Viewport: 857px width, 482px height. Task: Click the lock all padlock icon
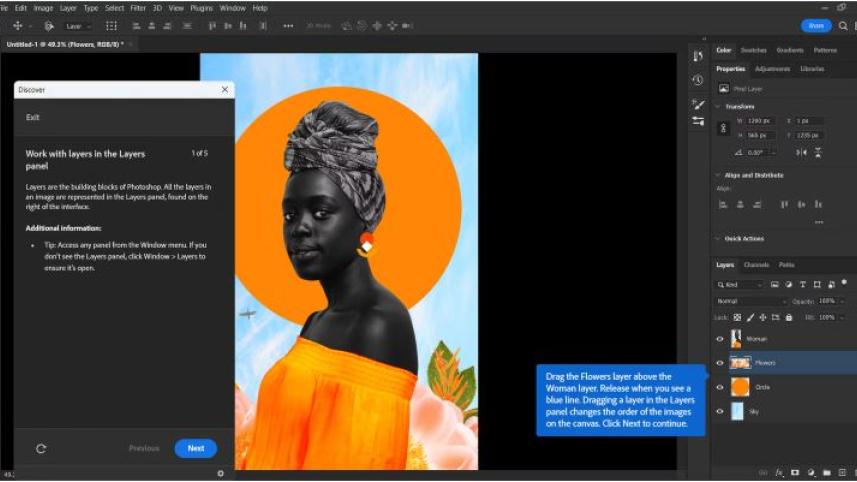coord(789,317)
